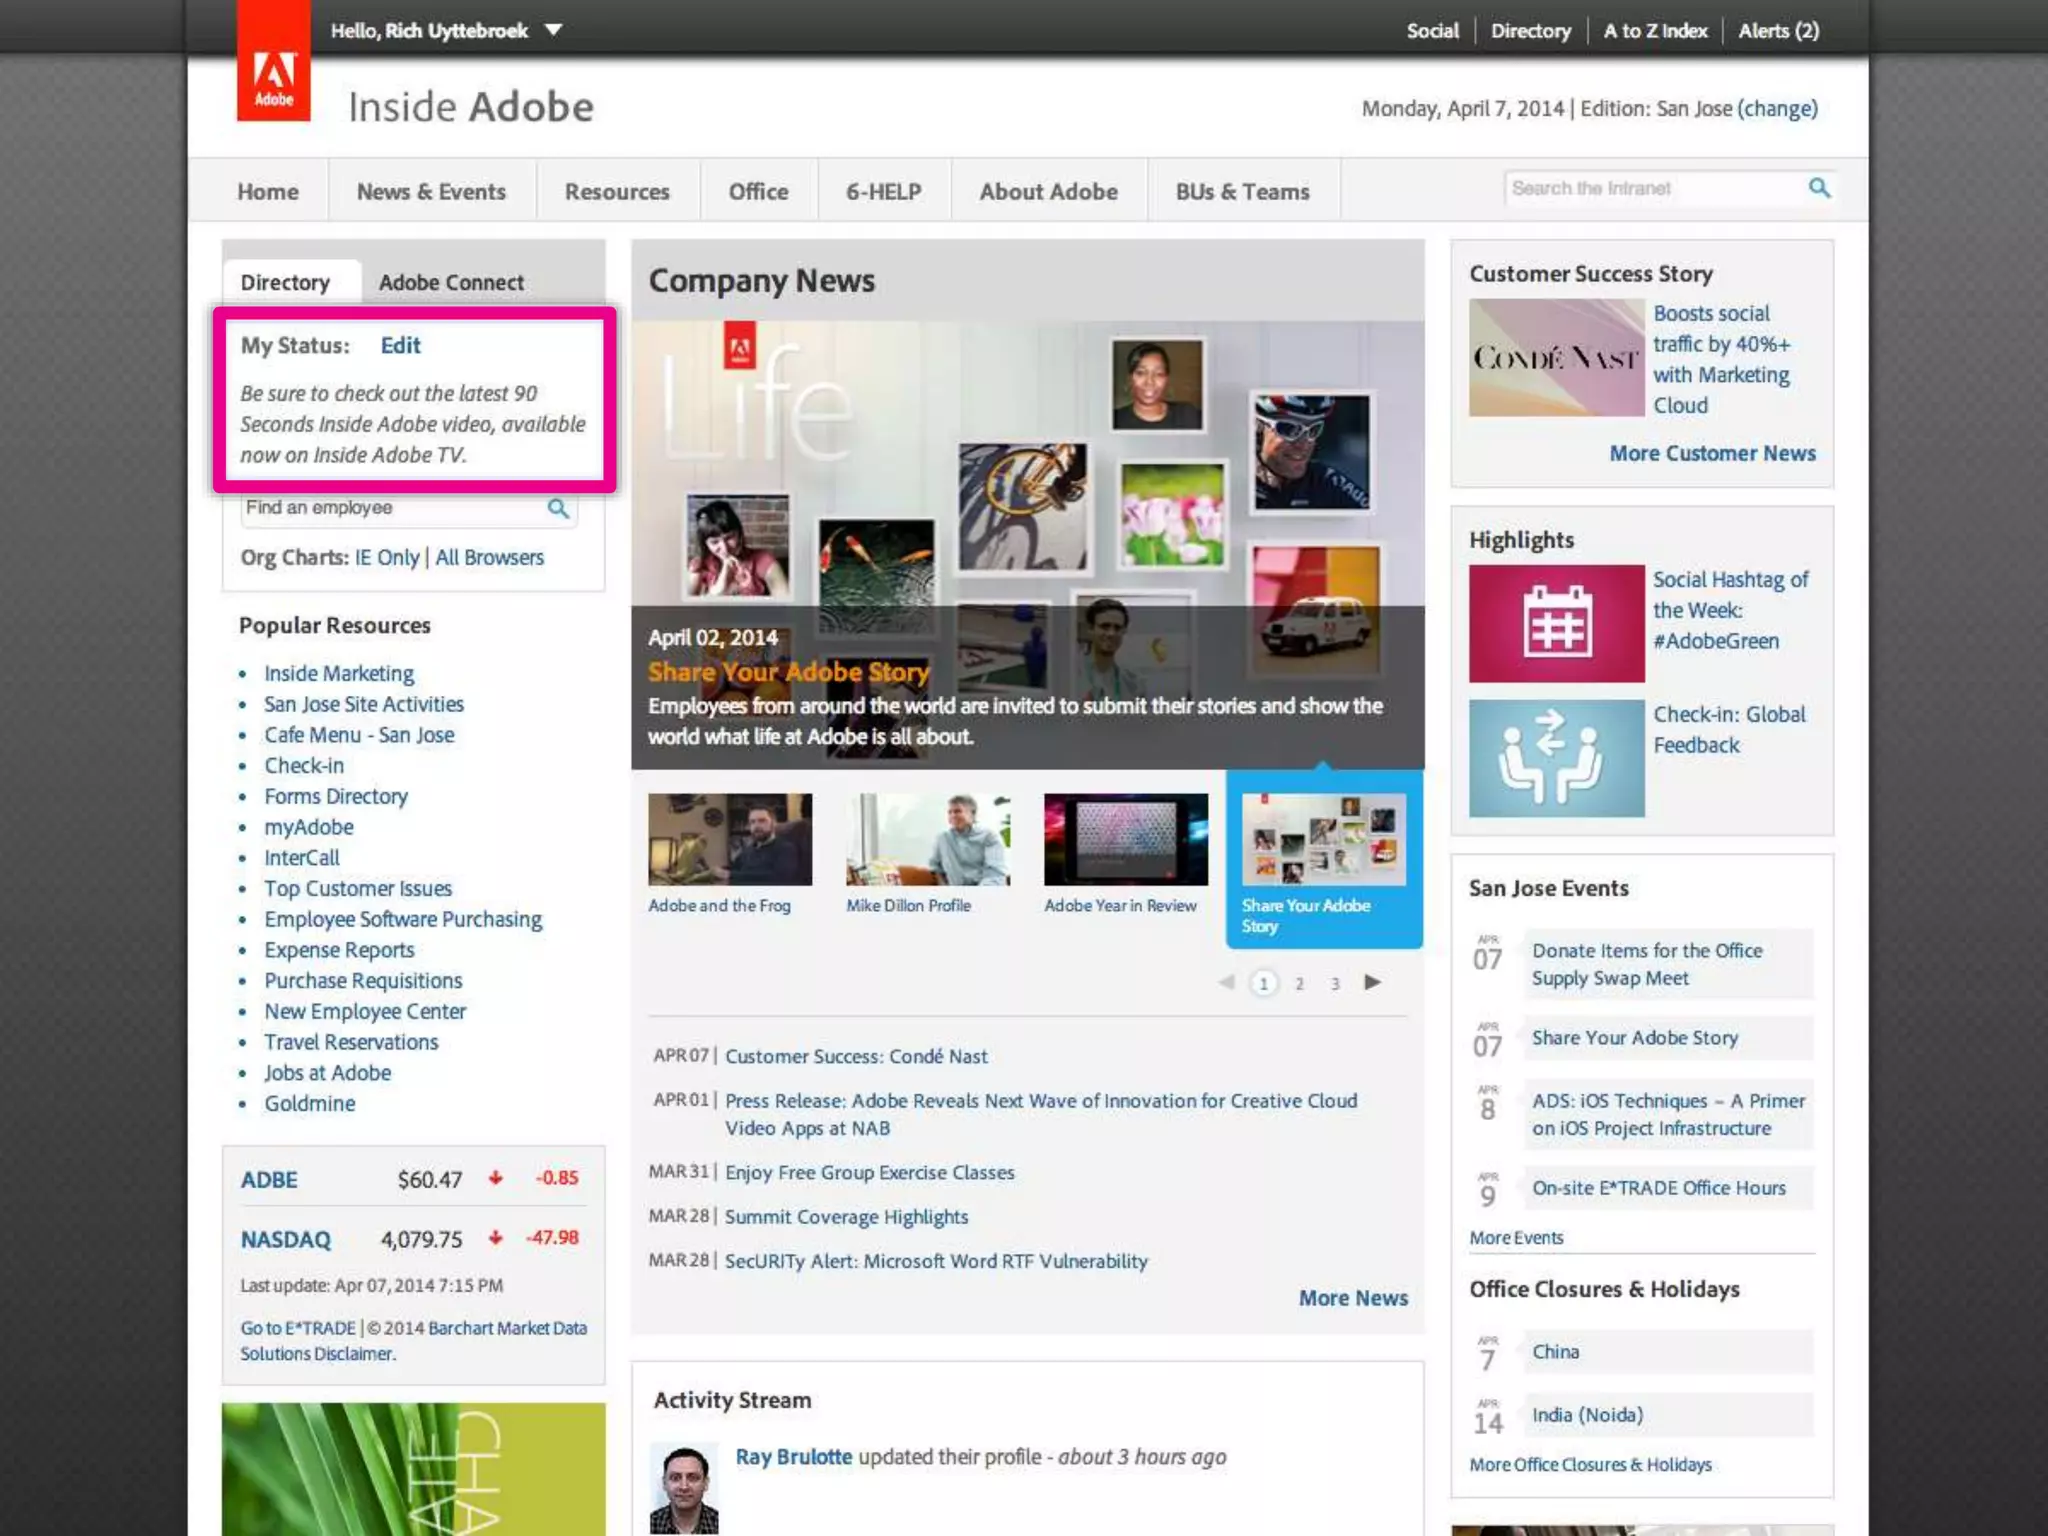Image resolution: width=2048 pixels, height=1536 pixels.
Task: Click the intranet search magnifier icon
Action: (1819, 188)
